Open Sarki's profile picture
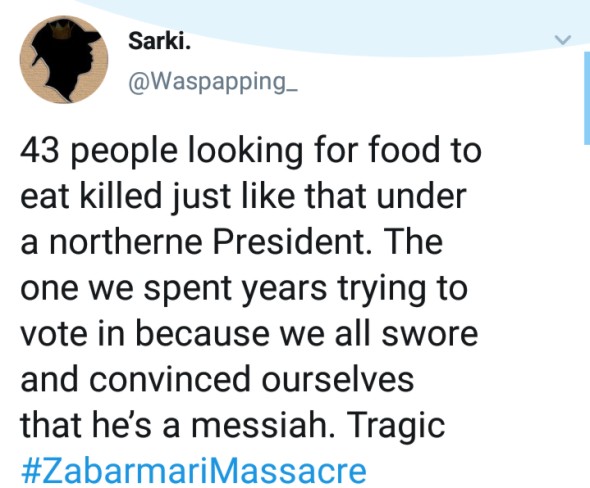The height and width of the screenshot is (488, 590). point(64,59)
